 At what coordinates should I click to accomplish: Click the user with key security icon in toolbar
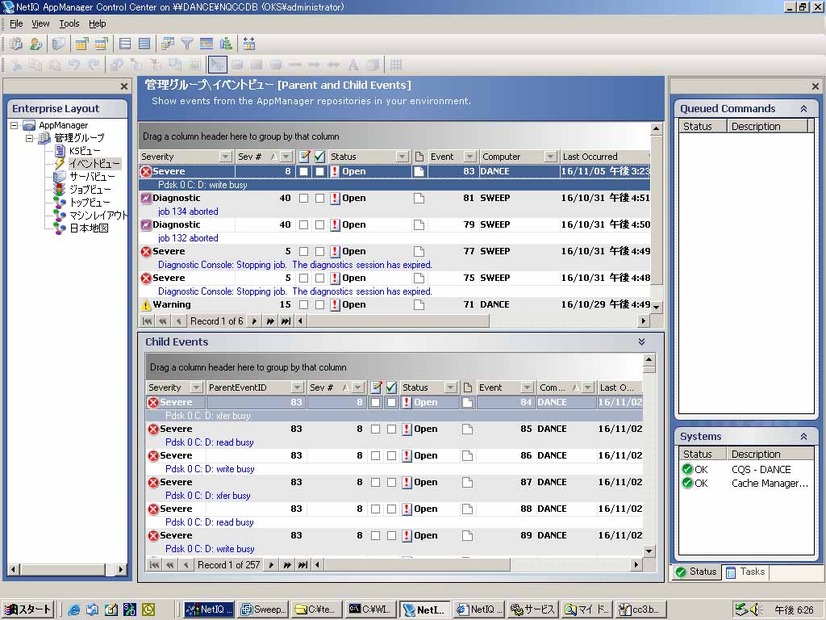coord(36,44)
